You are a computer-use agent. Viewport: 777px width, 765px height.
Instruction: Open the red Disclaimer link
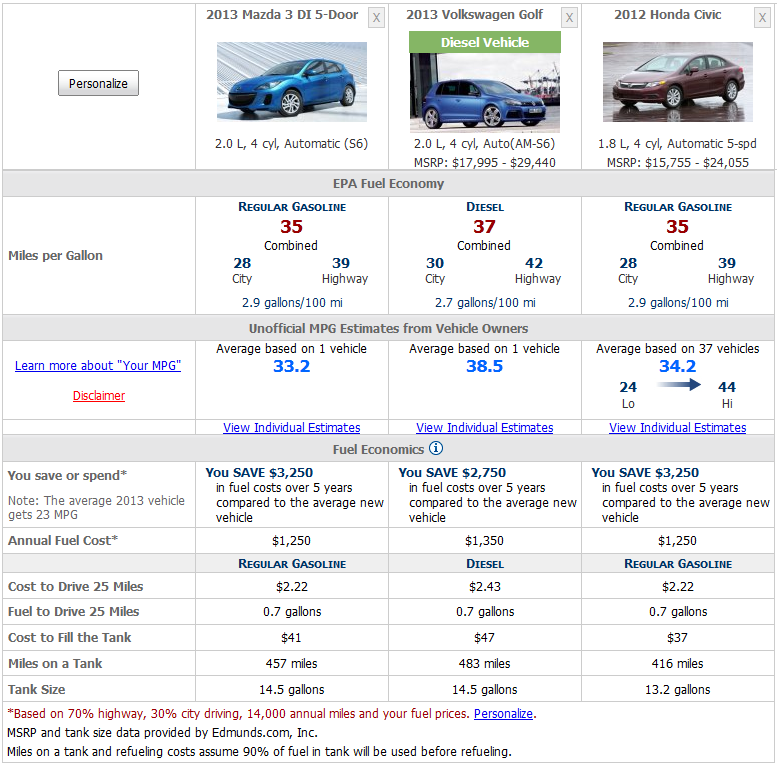tap(99, 395)
